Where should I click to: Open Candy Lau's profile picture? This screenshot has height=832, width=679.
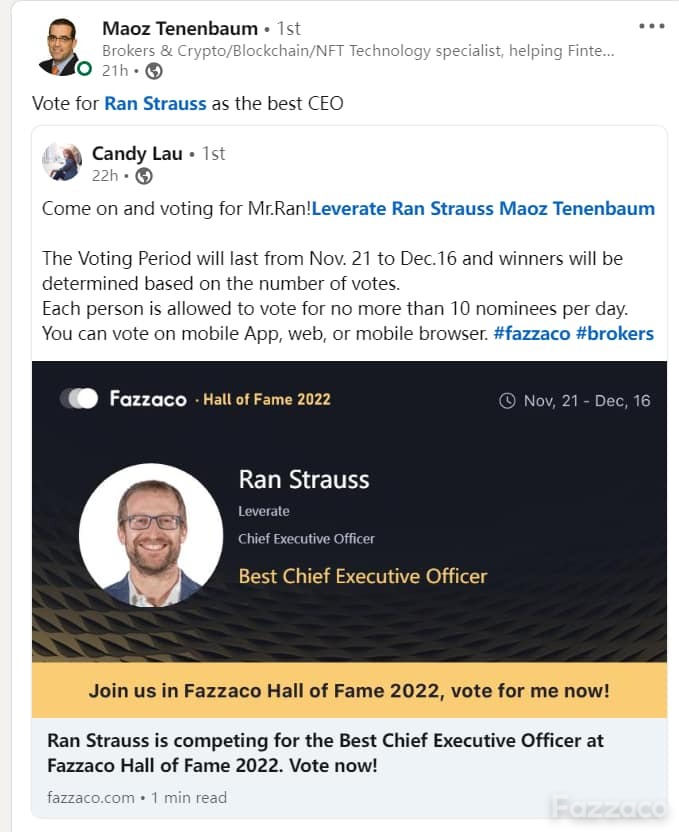point(62,162)
